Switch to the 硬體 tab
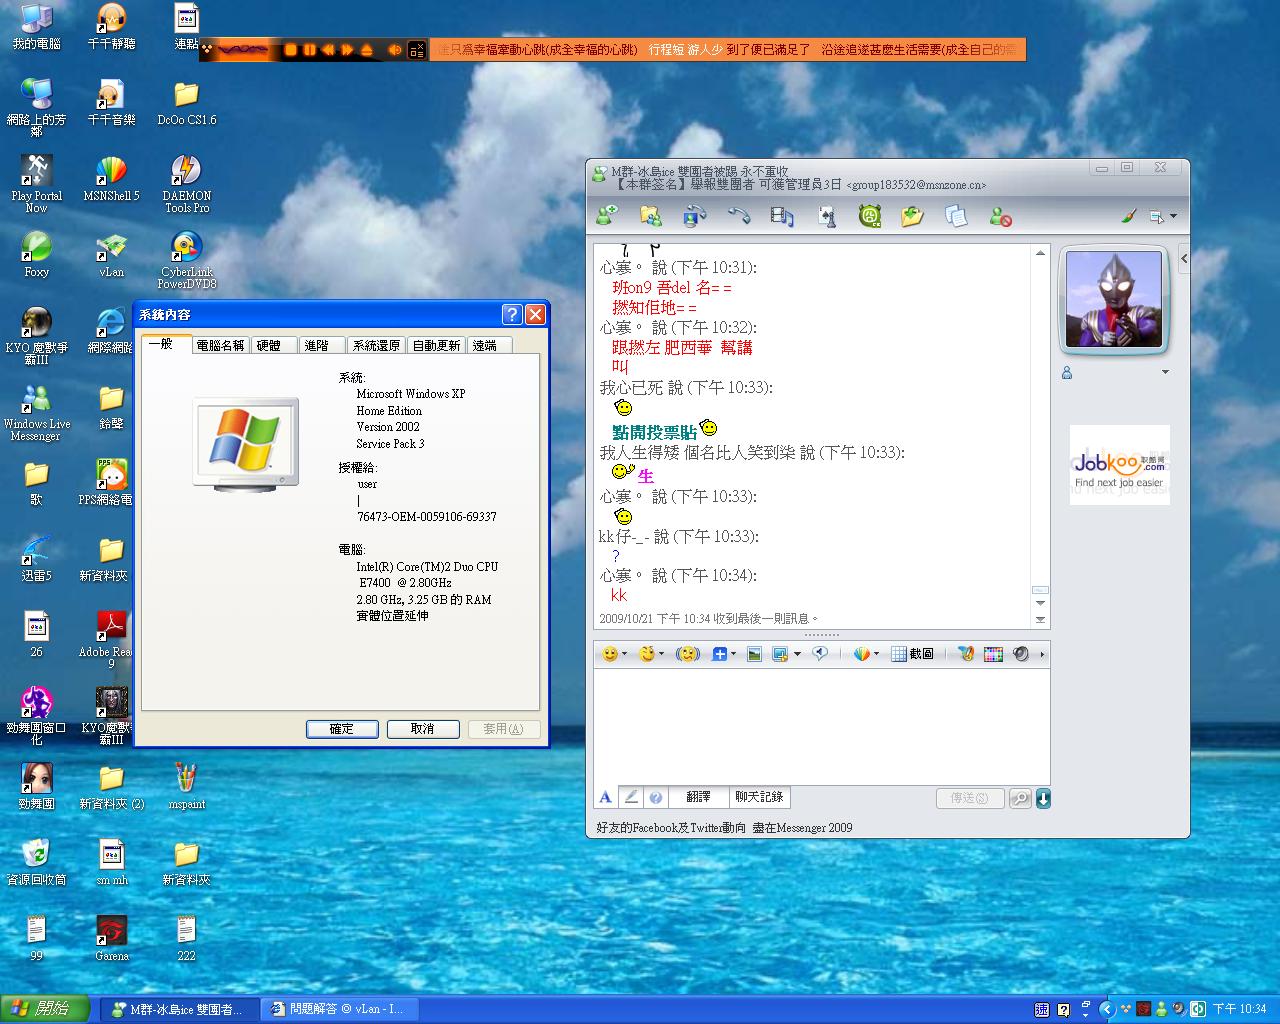Screen dimensions: 1280x1024 coord(269,345)
